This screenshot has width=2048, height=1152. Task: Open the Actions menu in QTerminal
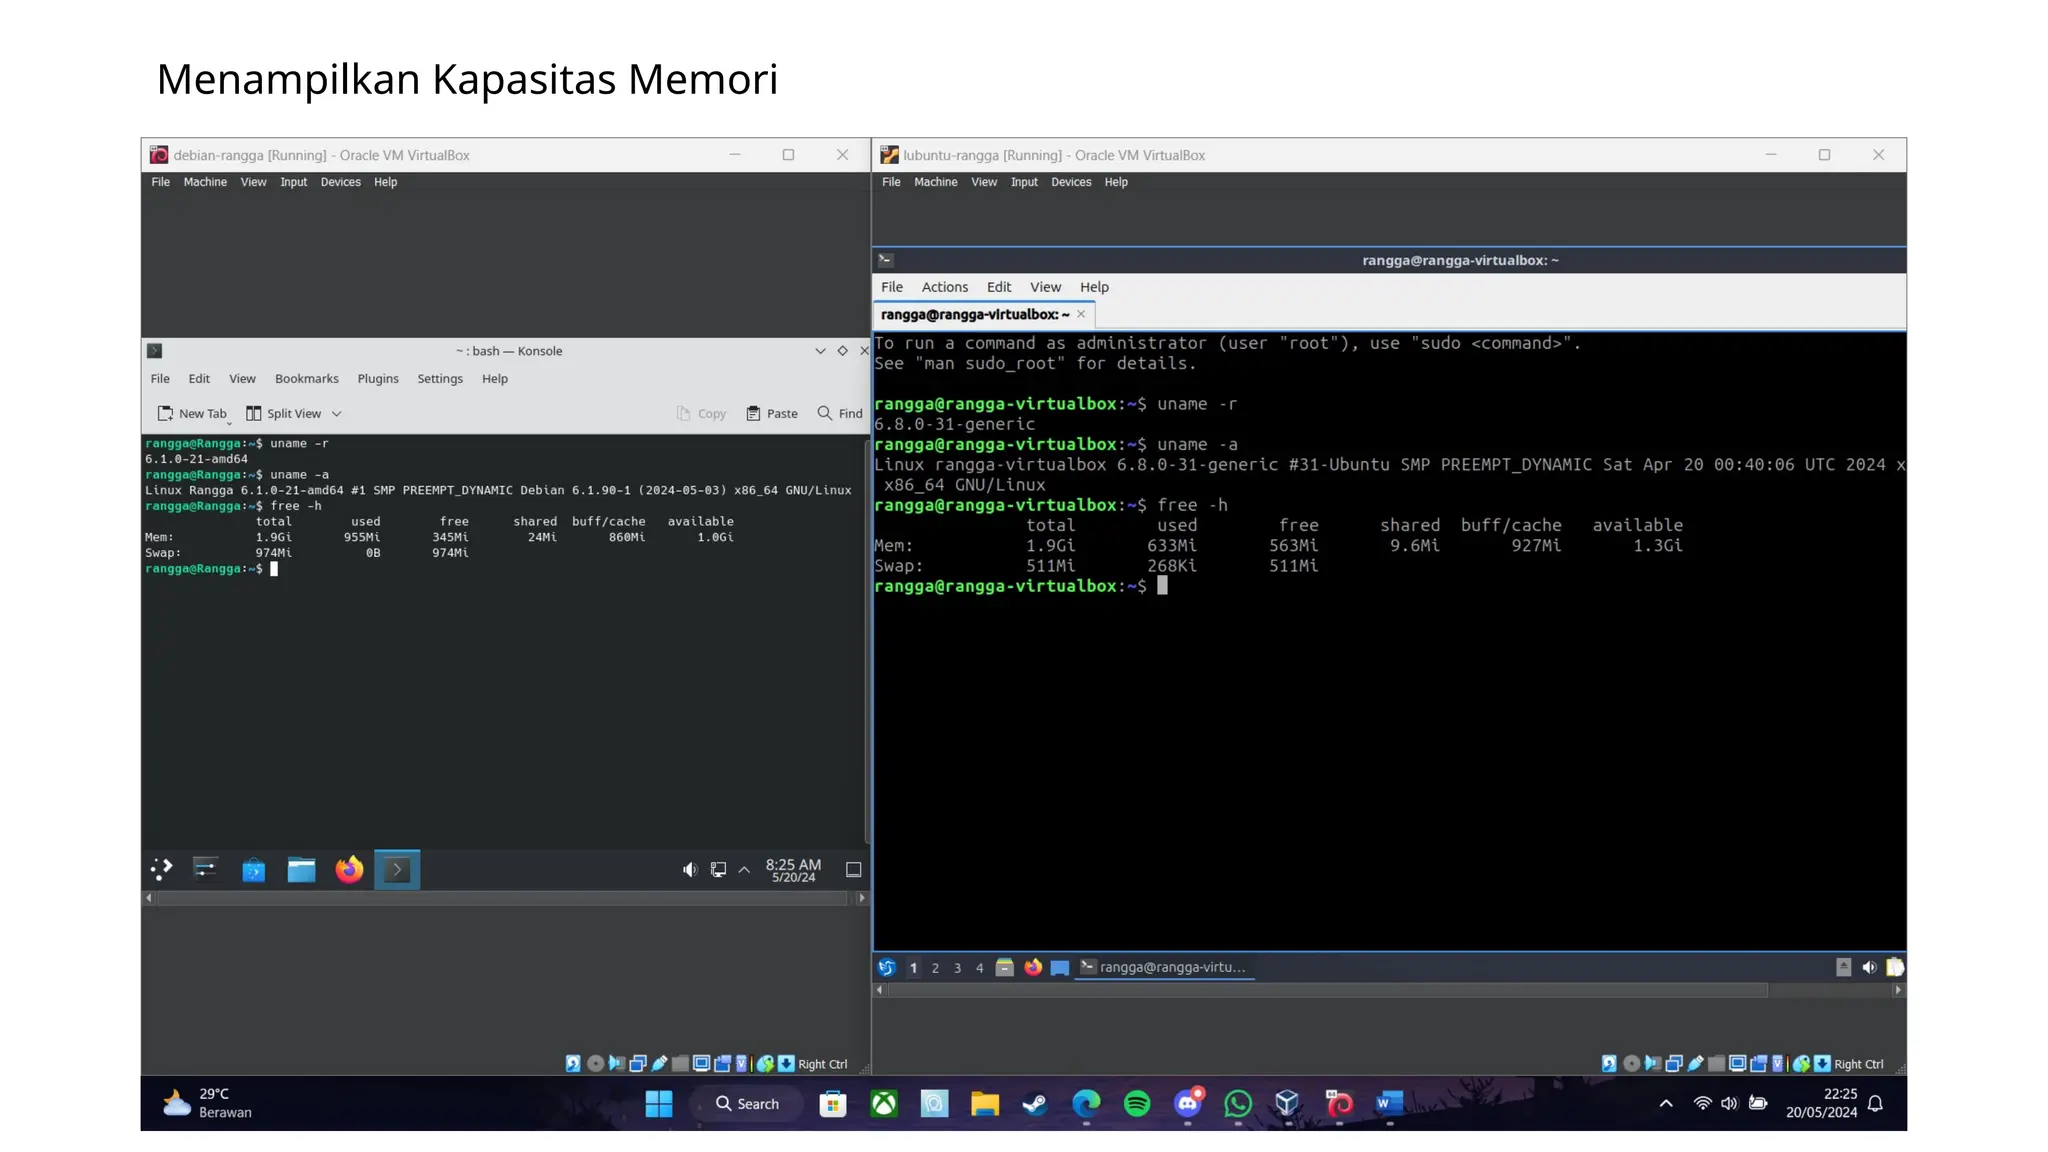pos(944,287)
